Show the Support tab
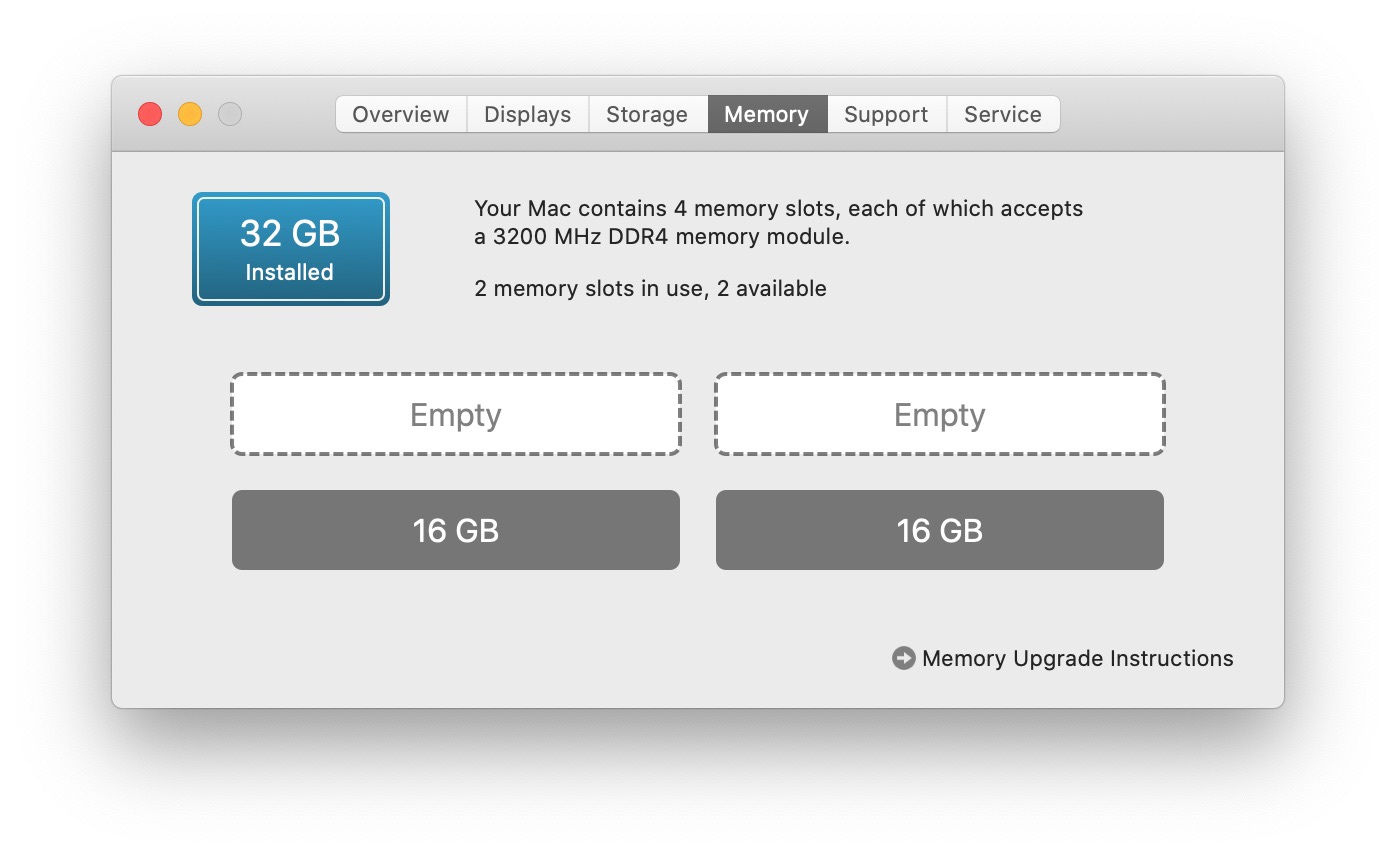1396x856 pixels. 887,114
